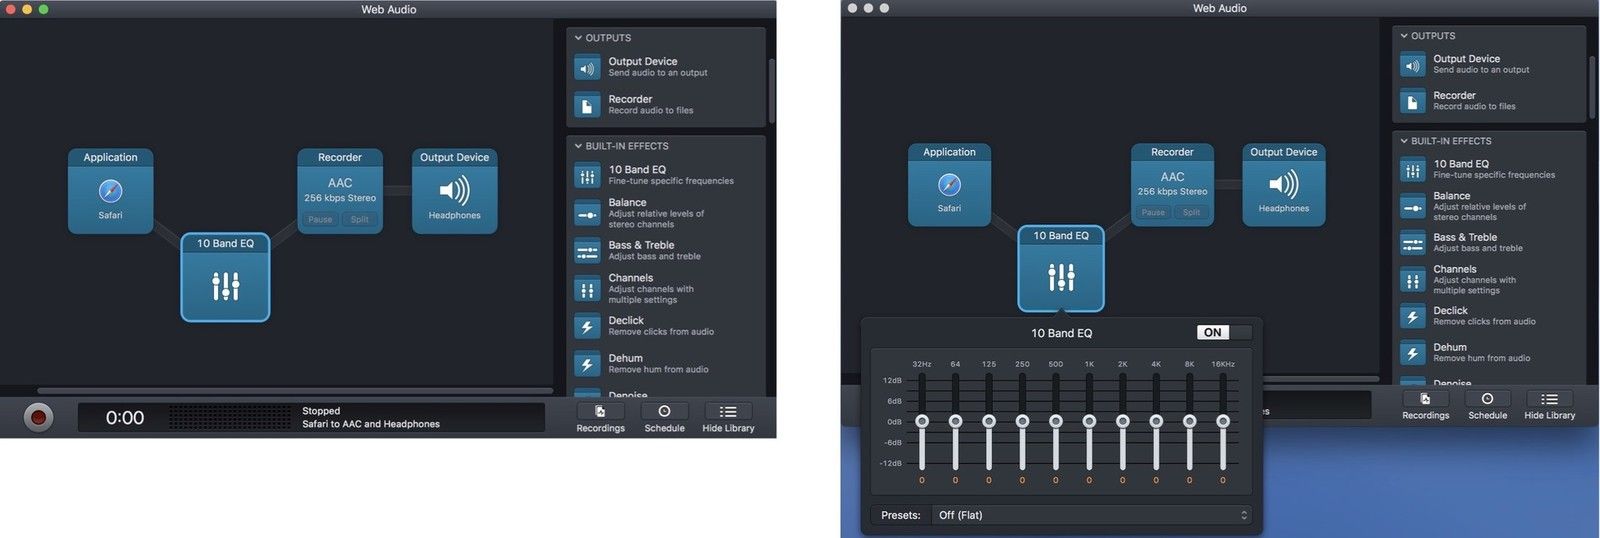Open Schedule in the right window's bottom bar
The width and height of the screenshot is (1600, 538).
[x=1487, y=405]
